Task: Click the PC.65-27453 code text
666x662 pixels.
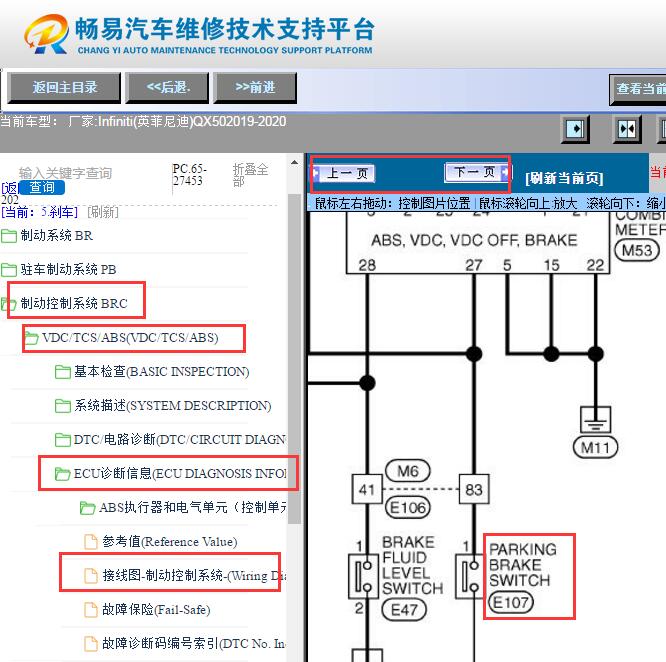Action: 190,175
